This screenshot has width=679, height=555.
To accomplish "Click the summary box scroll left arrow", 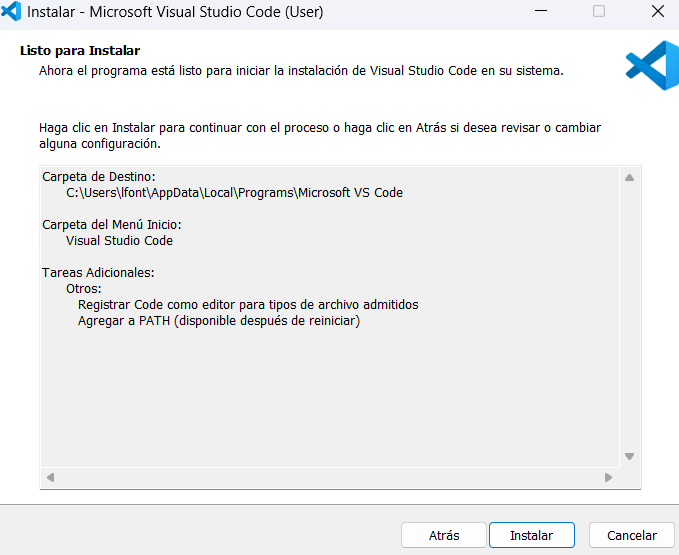I will tap(50, 478).
